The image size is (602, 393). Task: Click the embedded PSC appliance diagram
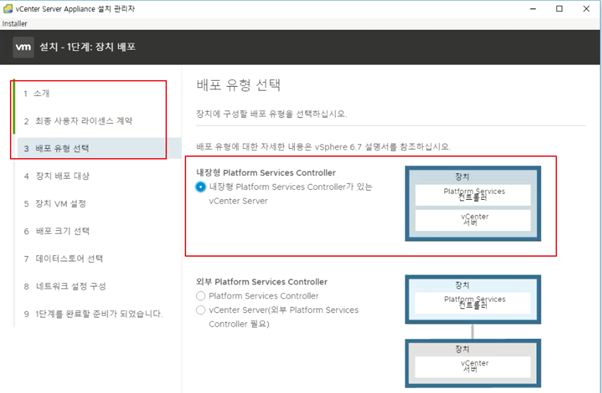(473, 204)
